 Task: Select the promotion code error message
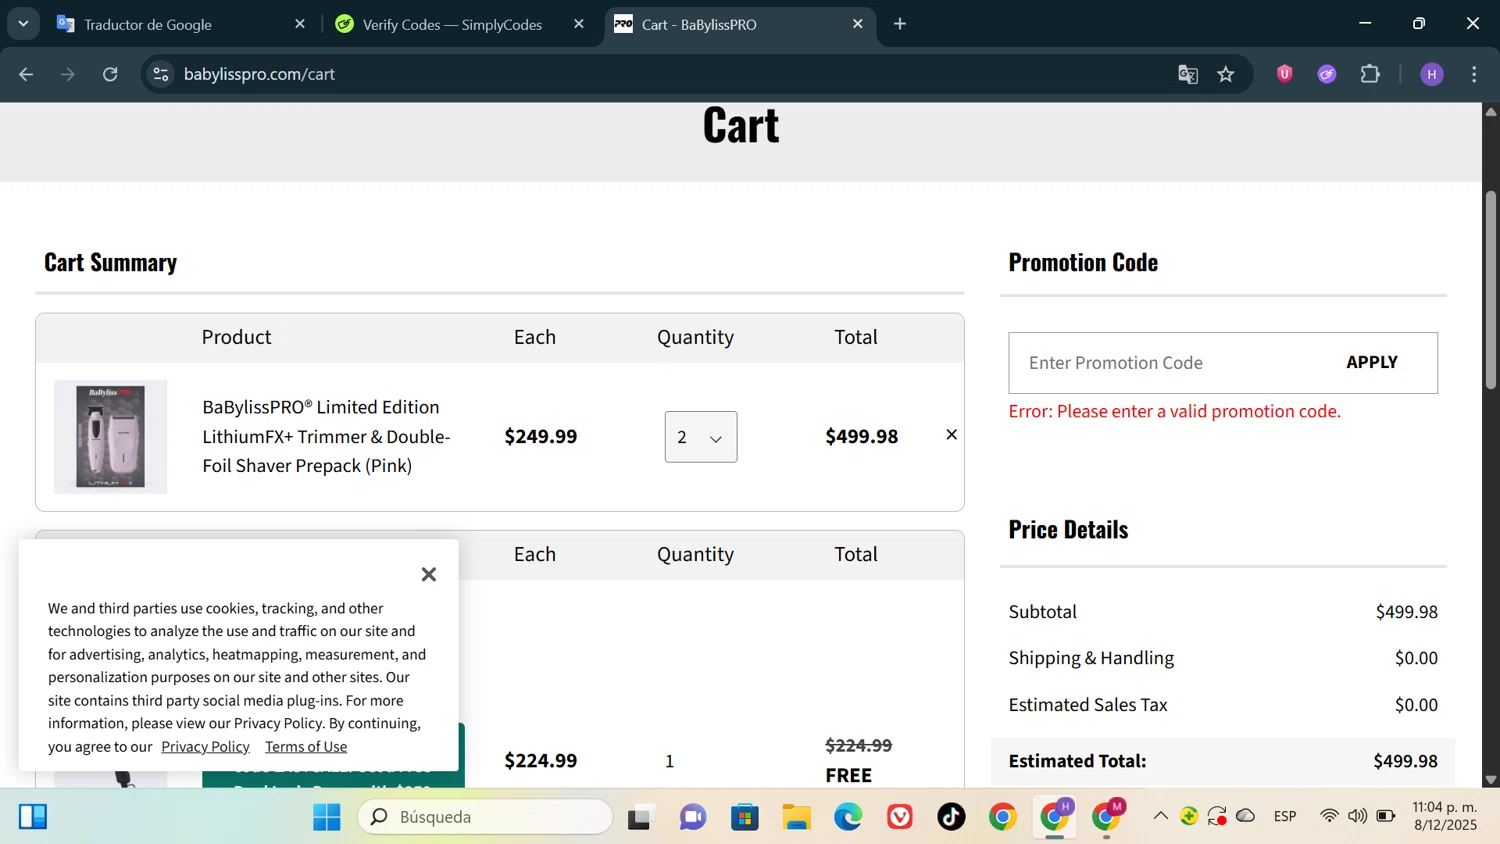point(1175,411)
